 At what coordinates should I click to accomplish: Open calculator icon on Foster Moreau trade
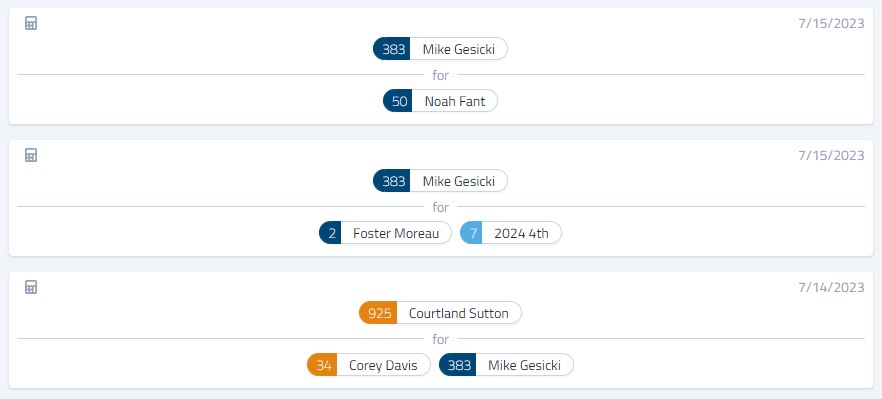31,155
